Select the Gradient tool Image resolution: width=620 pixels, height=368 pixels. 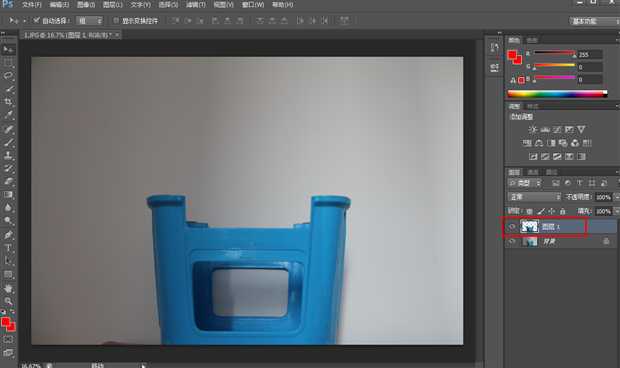8,194
